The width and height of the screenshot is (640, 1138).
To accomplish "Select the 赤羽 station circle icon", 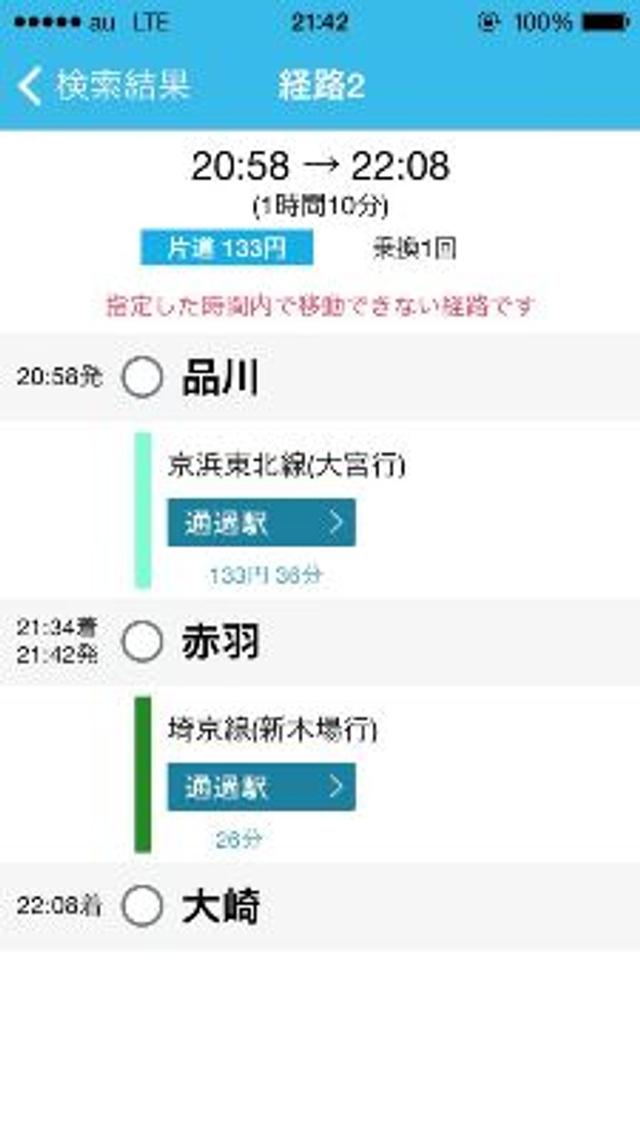I will [x=140, y=641].
